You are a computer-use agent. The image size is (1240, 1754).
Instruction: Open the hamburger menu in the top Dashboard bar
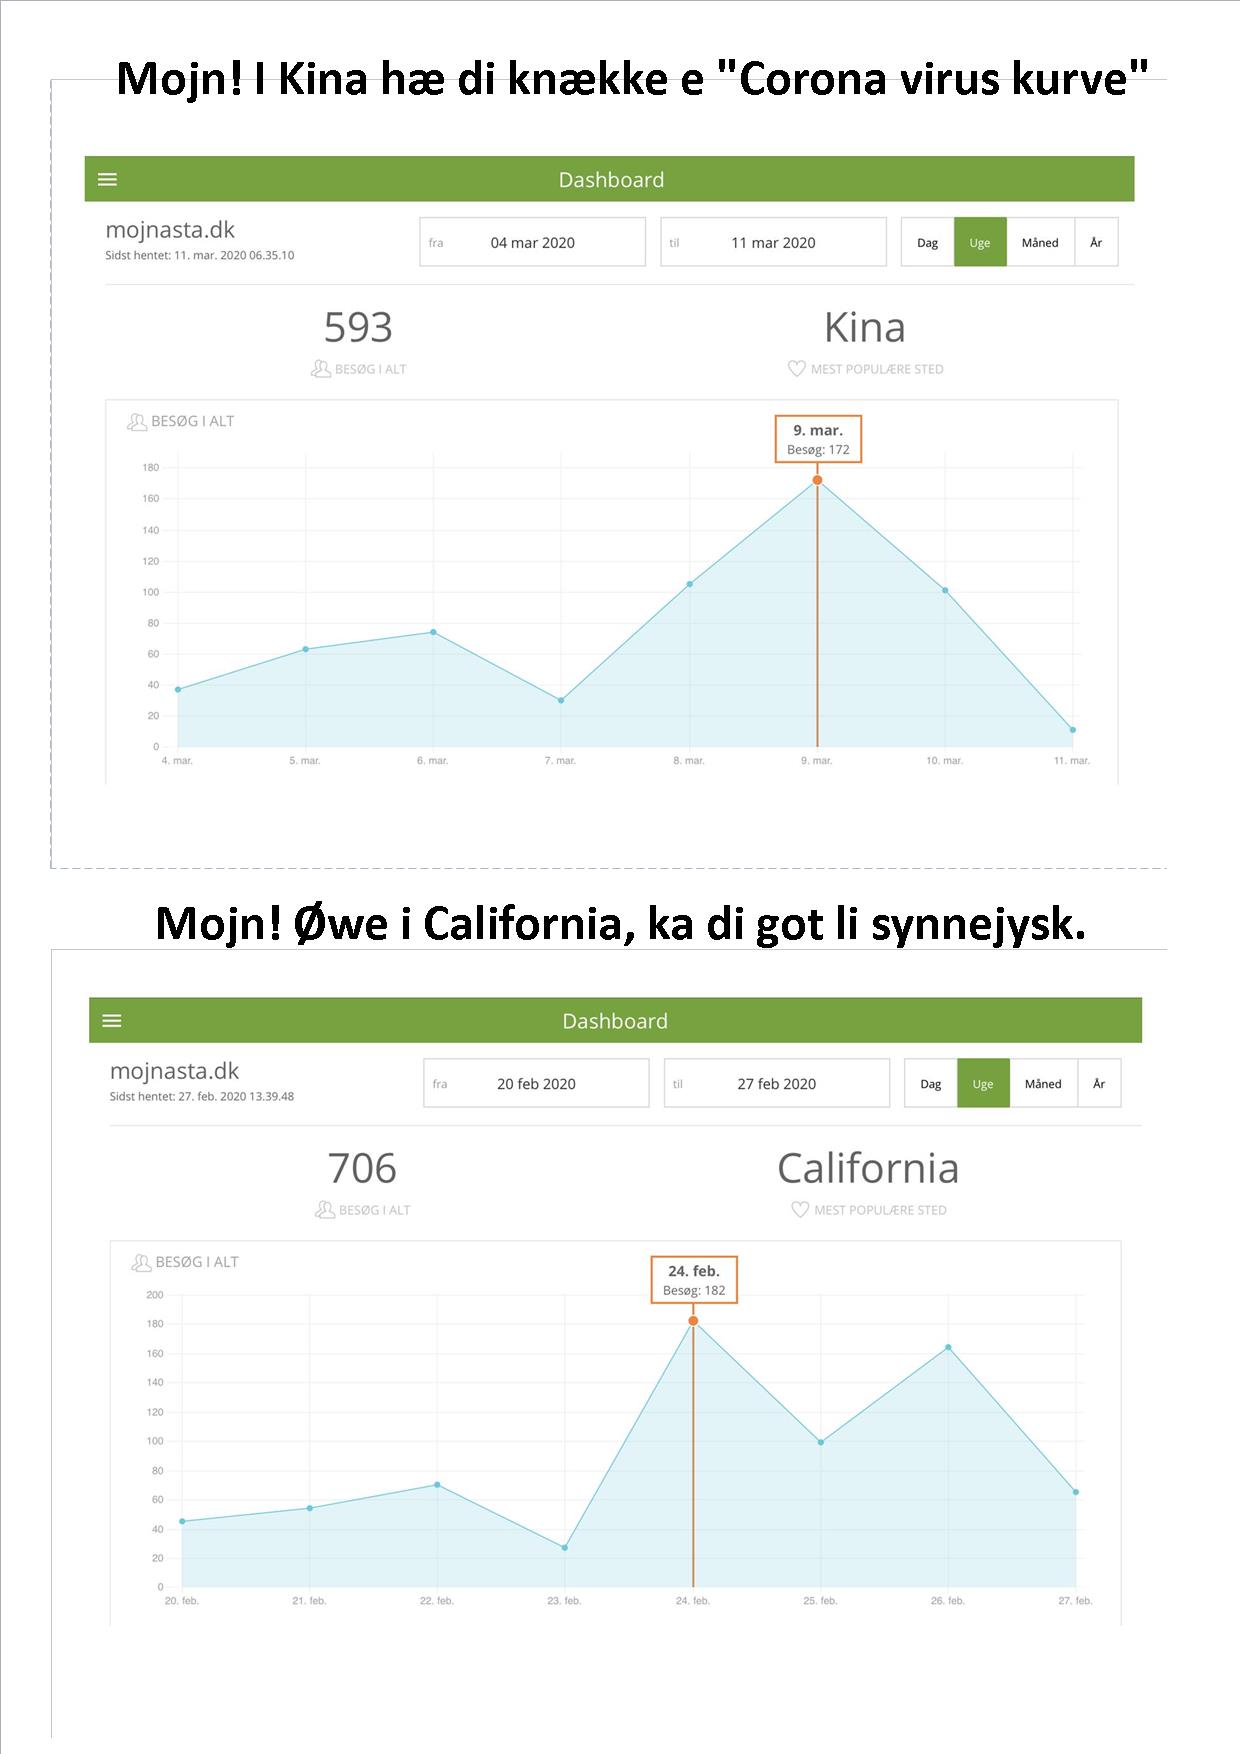click(x=108, y=179)
